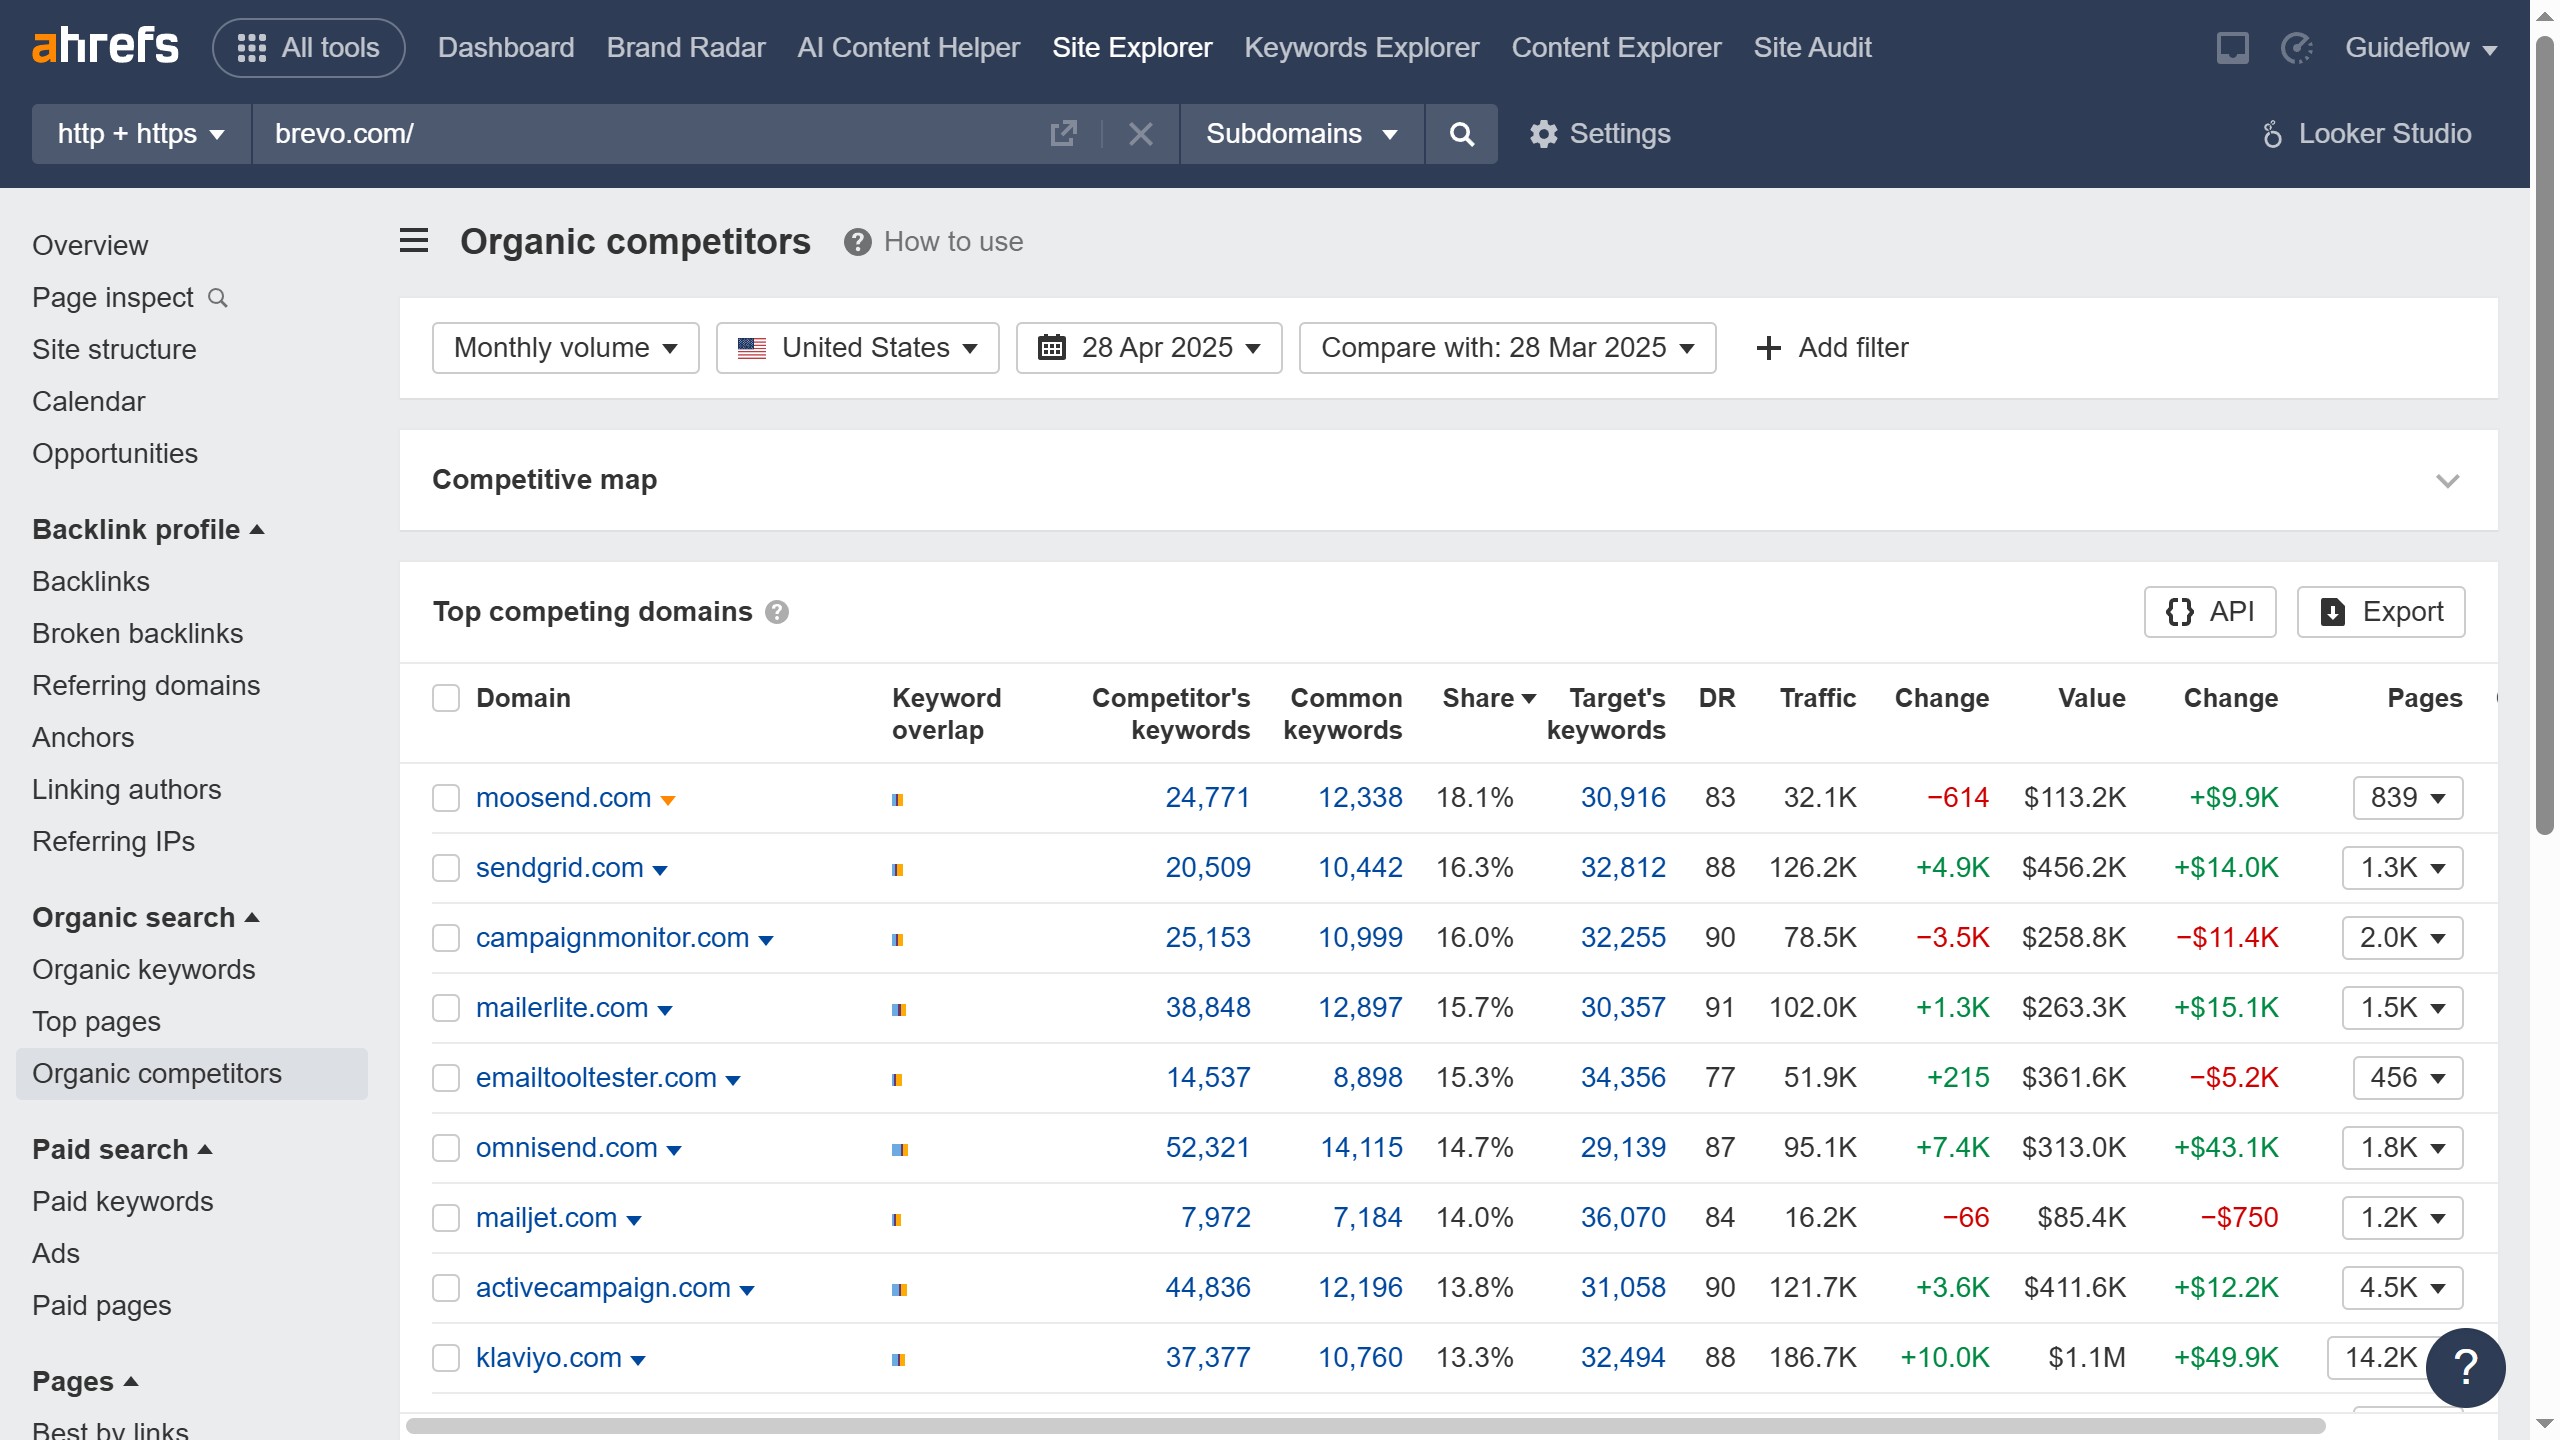Click the Export button
The image size is (2560, 1440).
(2380, 612)
